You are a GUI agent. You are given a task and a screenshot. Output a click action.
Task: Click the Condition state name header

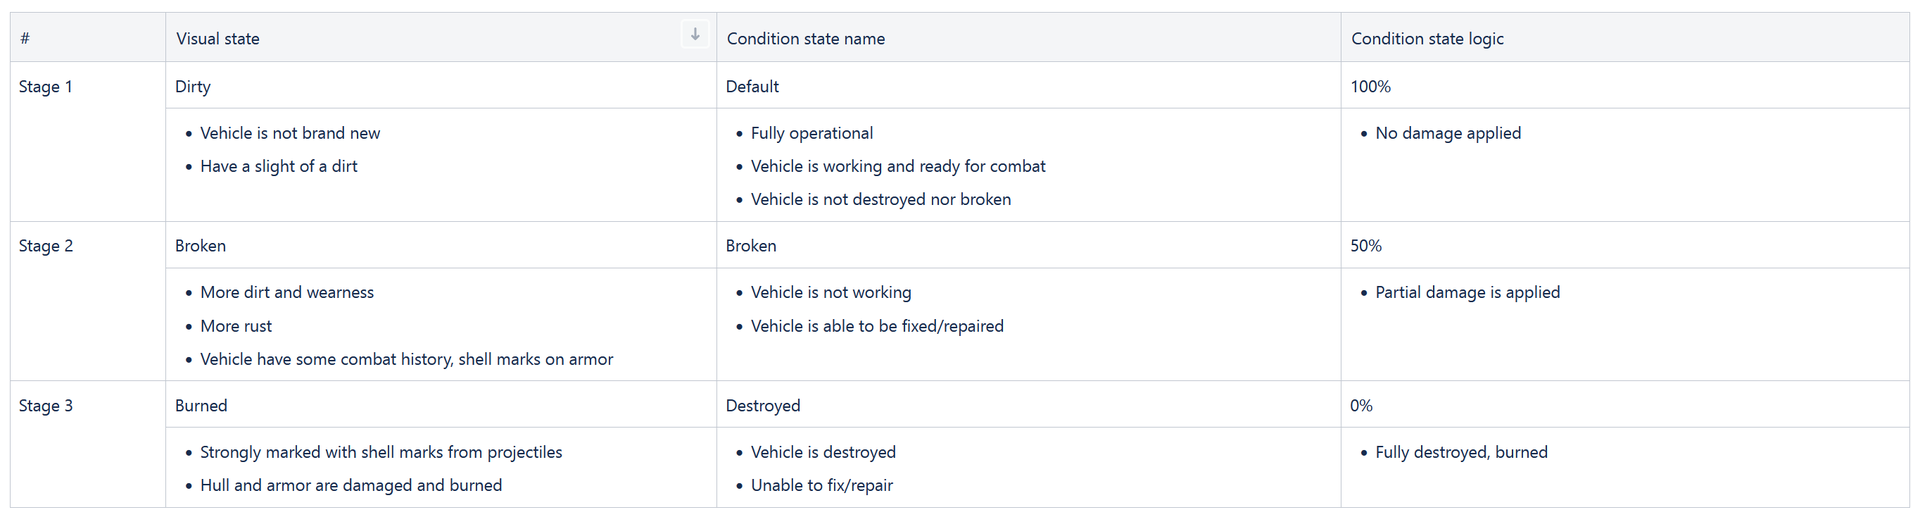805,39
